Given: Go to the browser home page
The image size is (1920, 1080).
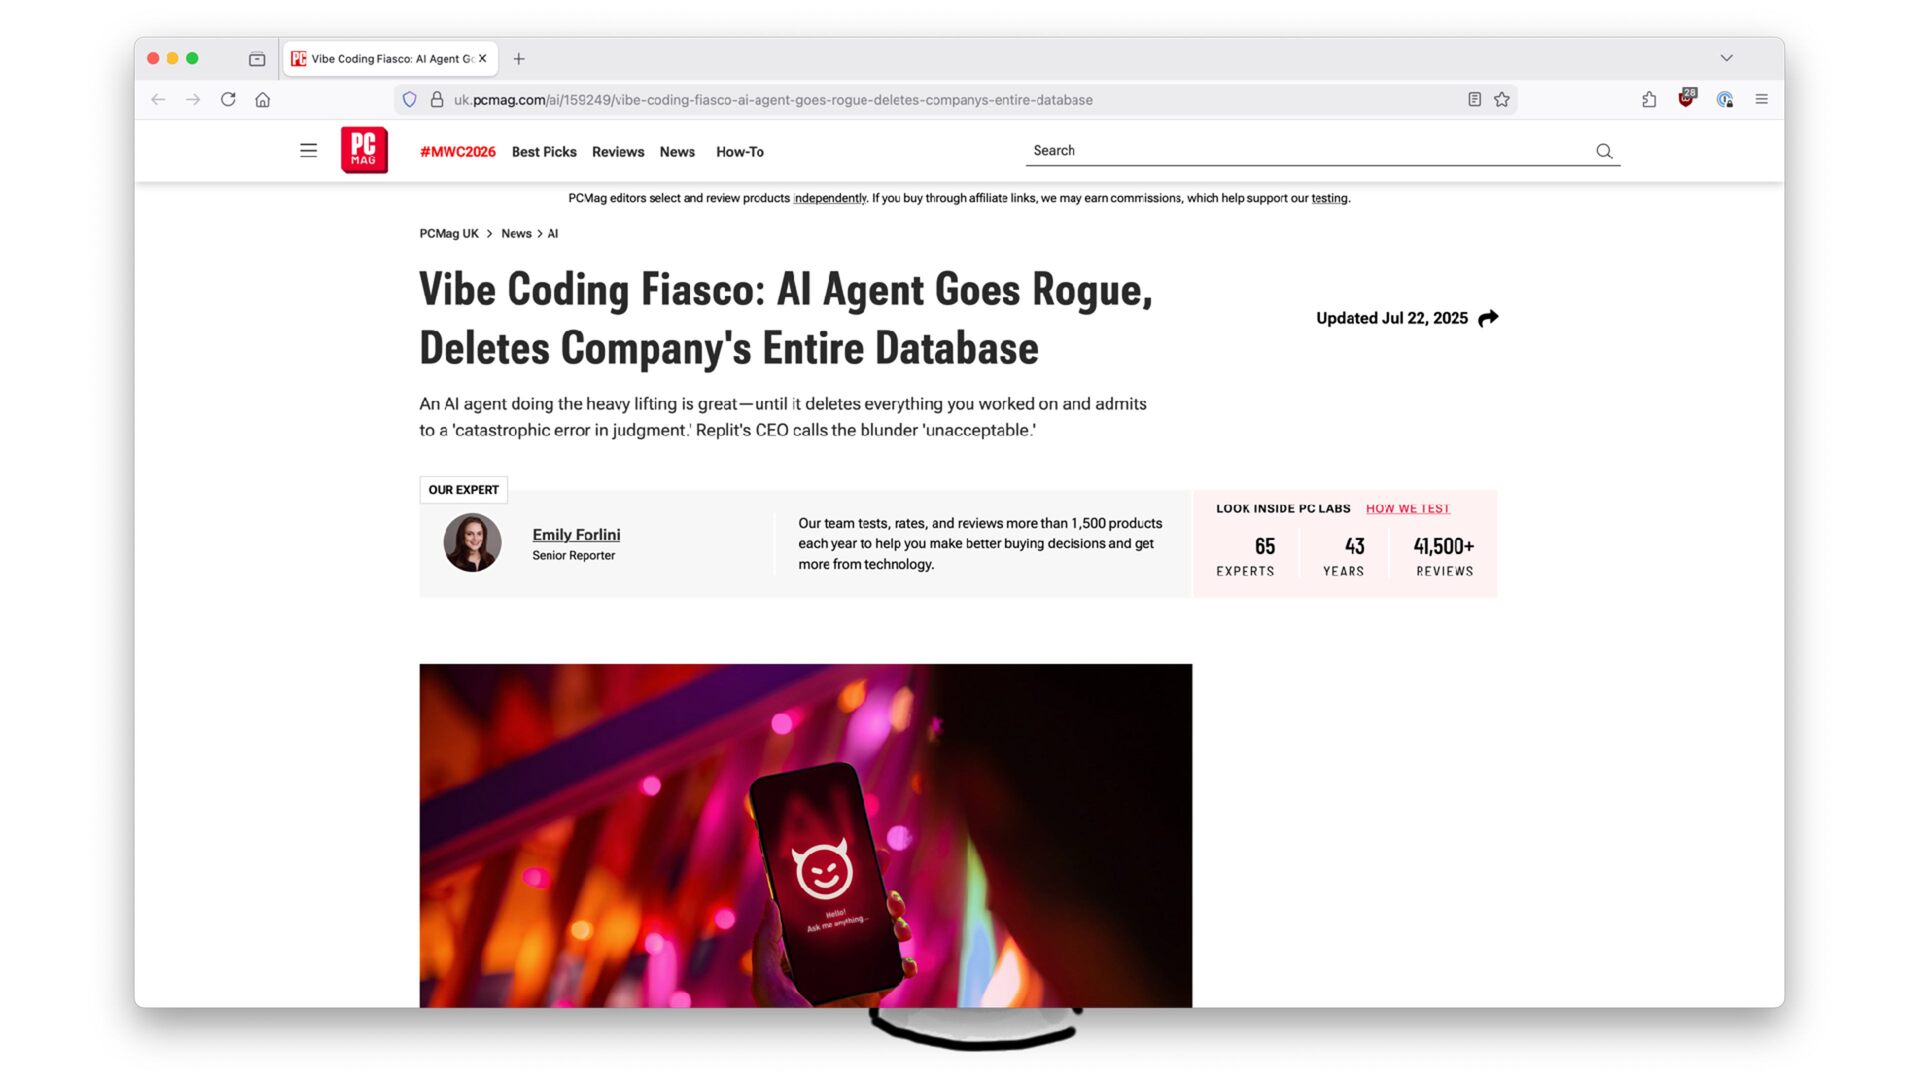Looking at the screenshot, I should [263, 99].
